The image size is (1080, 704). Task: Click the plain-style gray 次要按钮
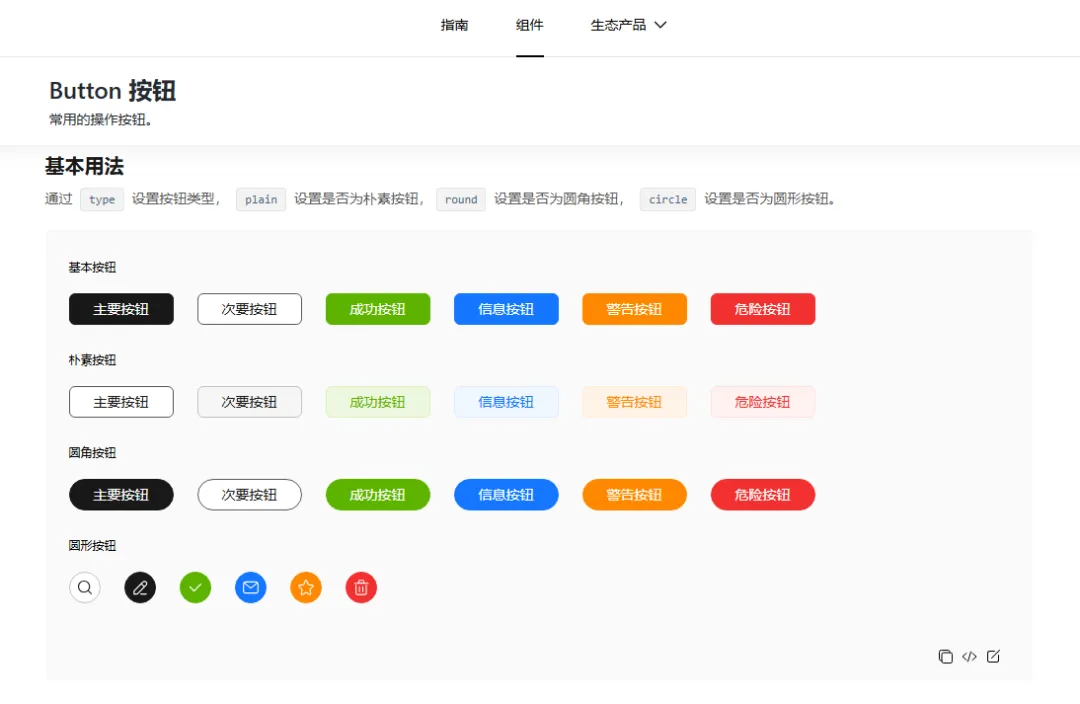pos(249,402)
